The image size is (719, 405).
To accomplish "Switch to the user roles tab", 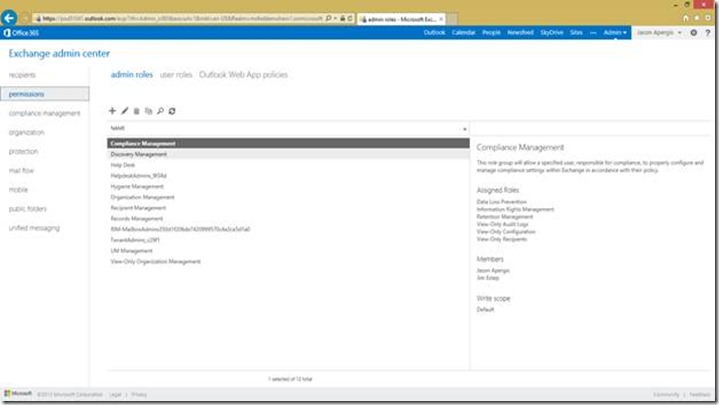I will tap(176, 74).
